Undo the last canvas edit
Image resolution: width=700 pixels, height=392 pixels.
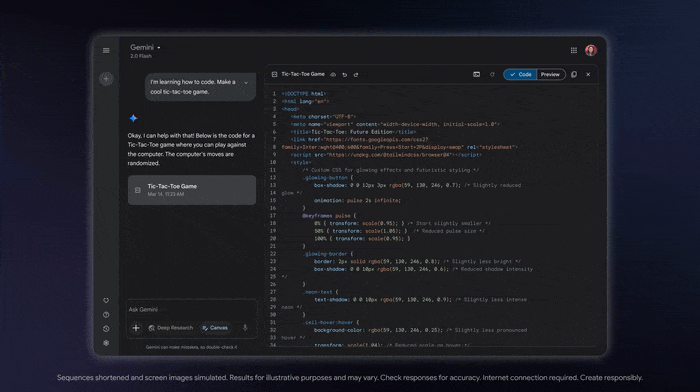pos(345,75)
